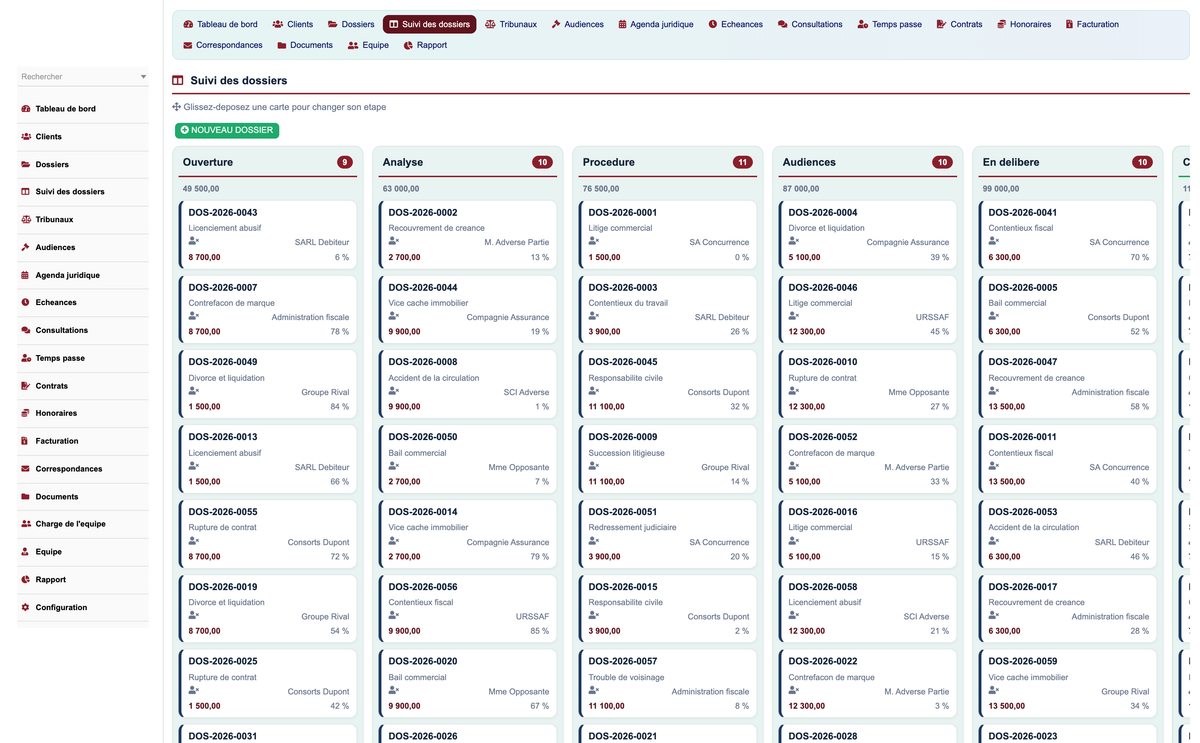Click the Clients people icon in sidebar
Screen dimensions: 1200x743
[26, 136]
